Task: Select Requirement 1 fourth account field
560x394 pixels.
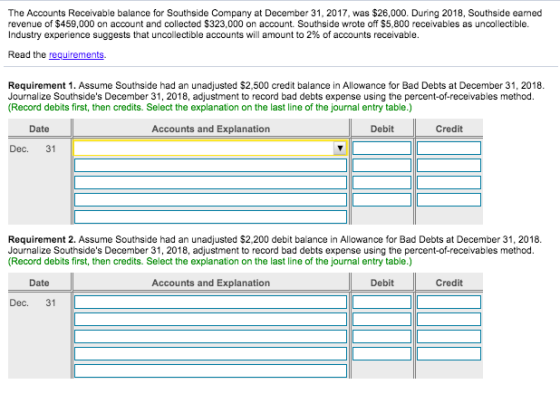Action: click(210, 199)
